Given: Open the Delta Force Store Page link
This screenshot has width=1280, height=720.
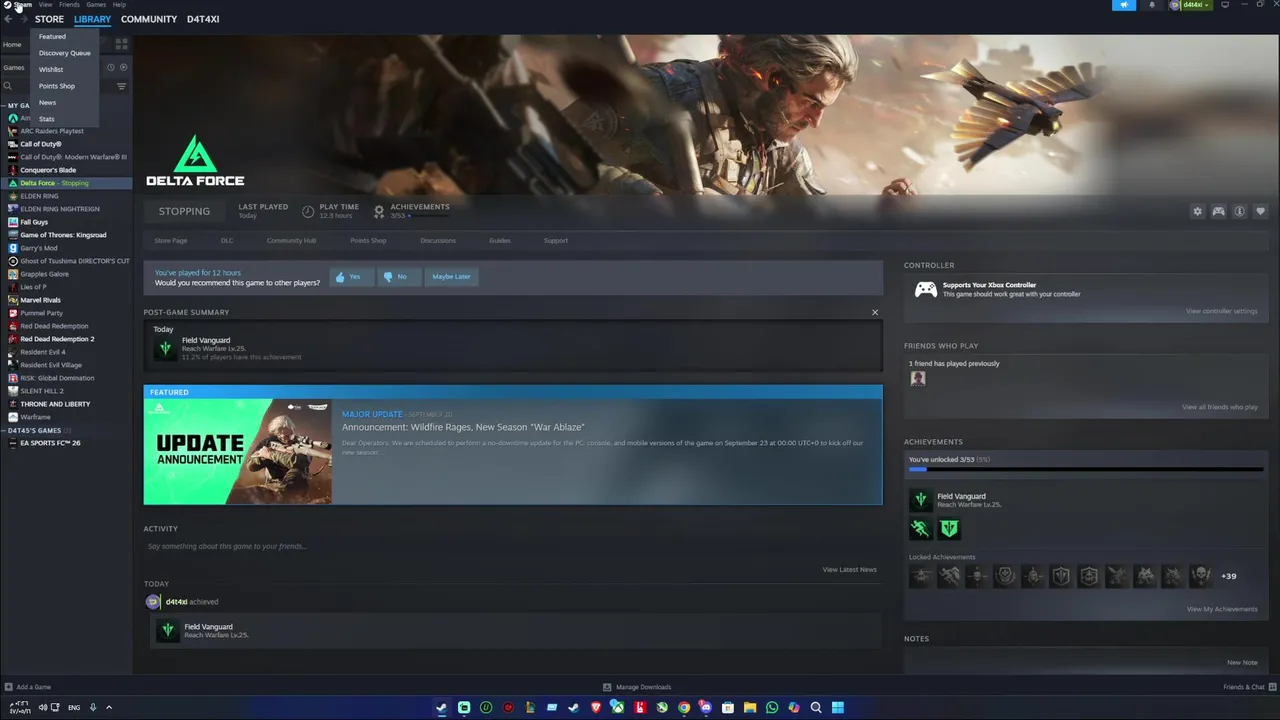Looking at the screenshot, I should 171,241.
